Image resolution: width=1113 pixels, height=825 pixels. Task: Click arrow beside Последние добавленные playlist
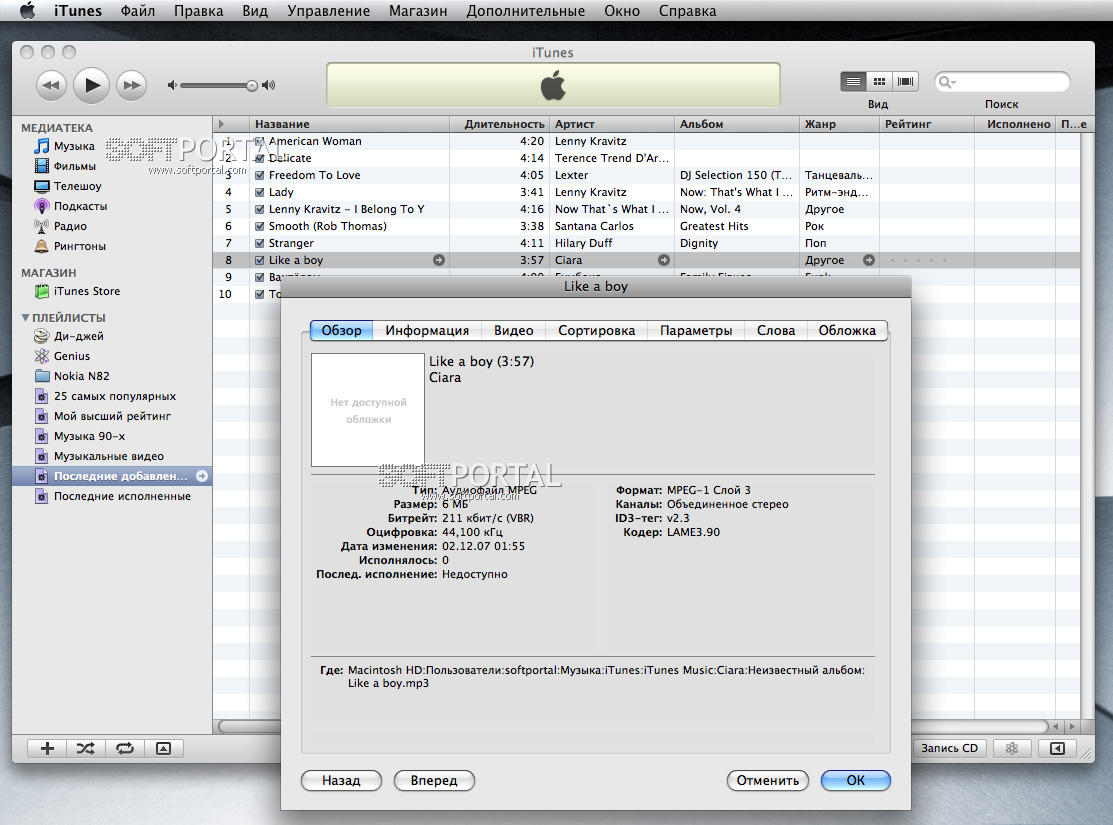(202, 476)
